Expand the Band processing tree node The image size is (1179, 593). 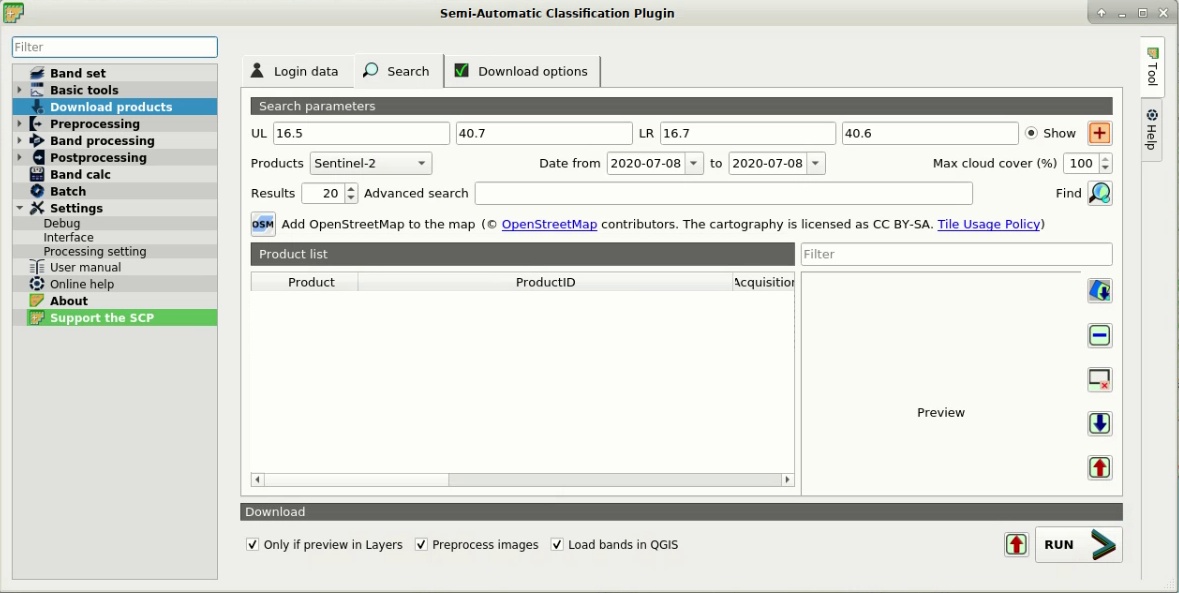[x=20, y=141]
